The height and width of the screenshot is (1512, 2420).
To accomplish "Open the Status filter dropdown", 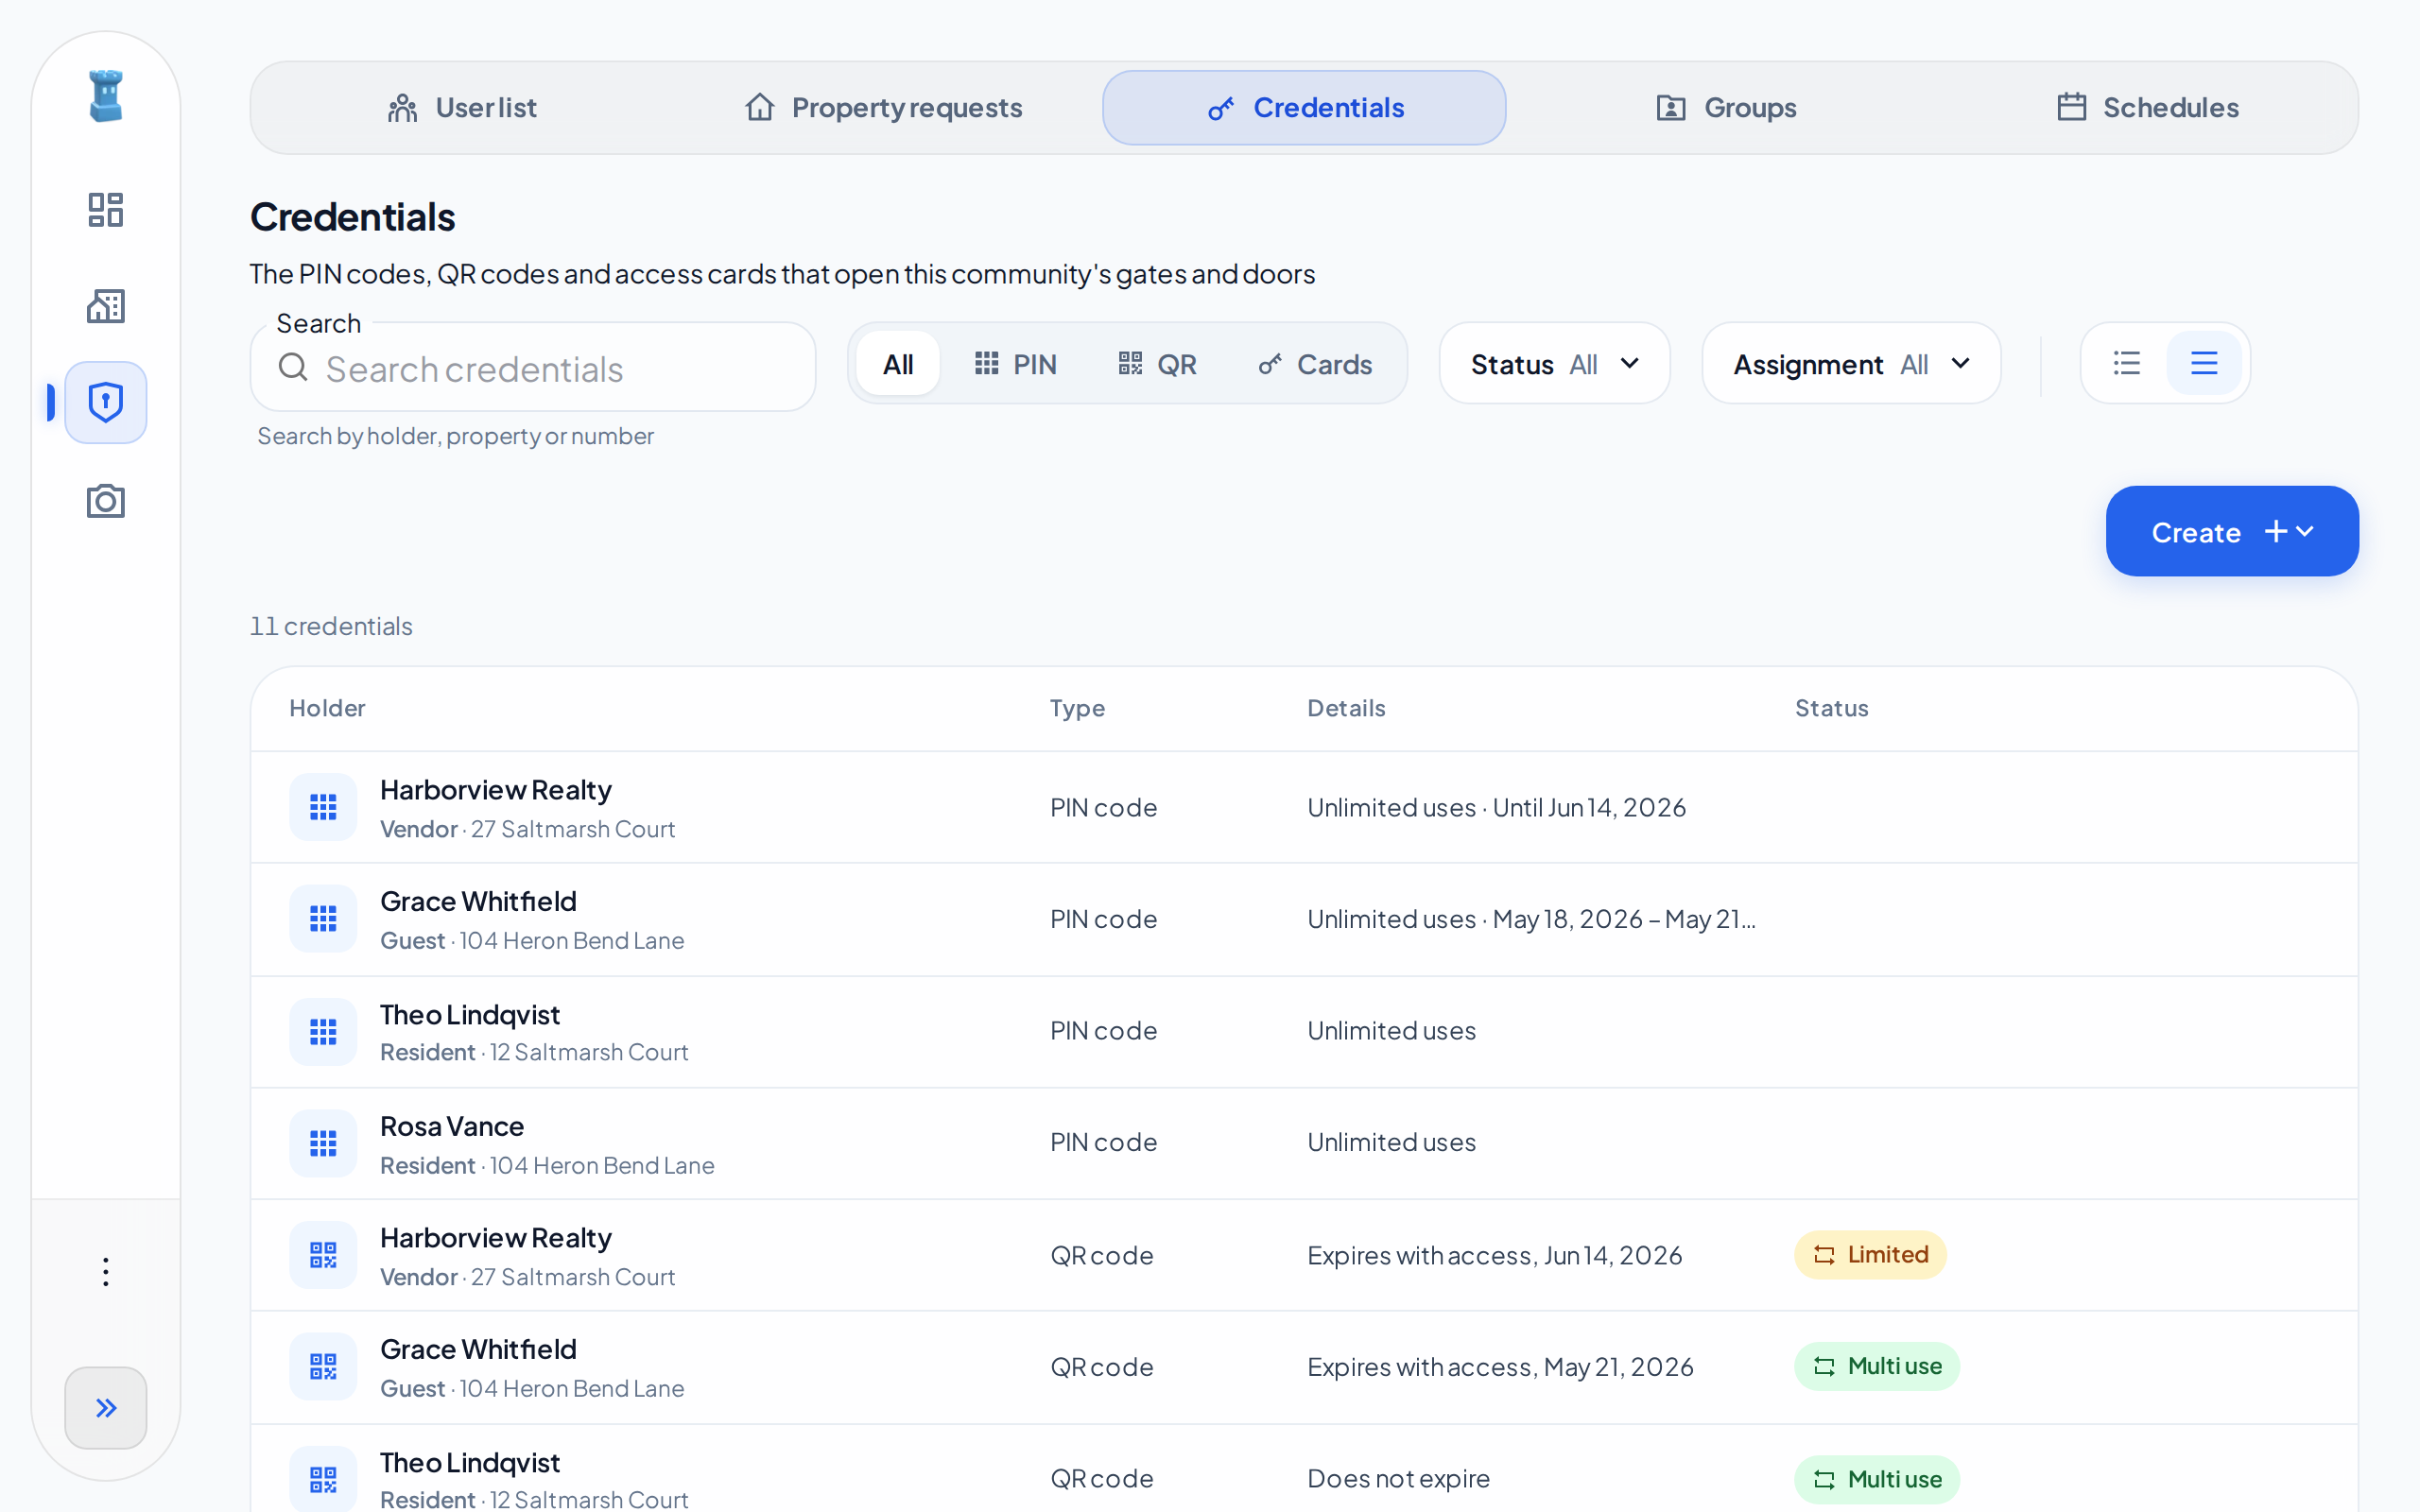I will coord(1554,364).
